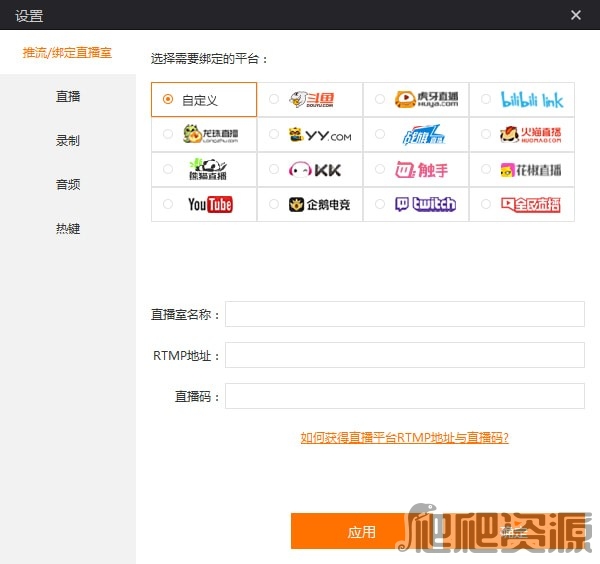Click the Douyu platform logo

[x=311, y=99]
